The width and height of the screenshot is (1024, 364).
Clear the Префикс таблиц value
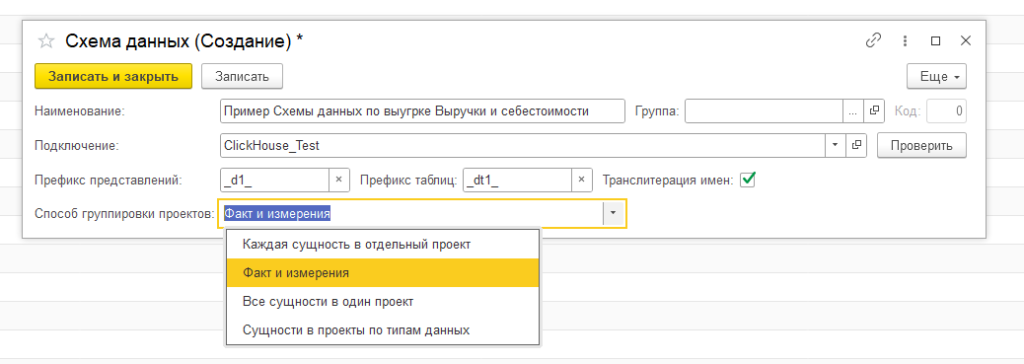click(x=582, y=180)
